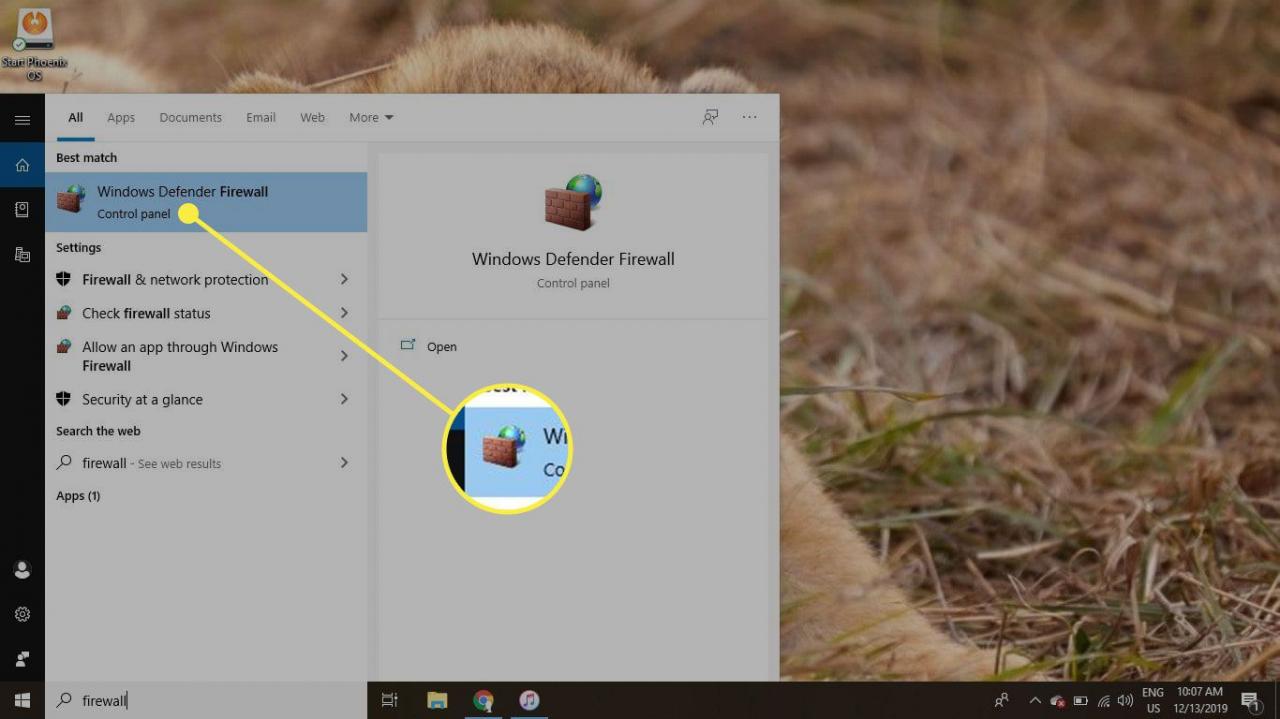
Task: Switch to the Apps search tab
Action: coord(121,117)
